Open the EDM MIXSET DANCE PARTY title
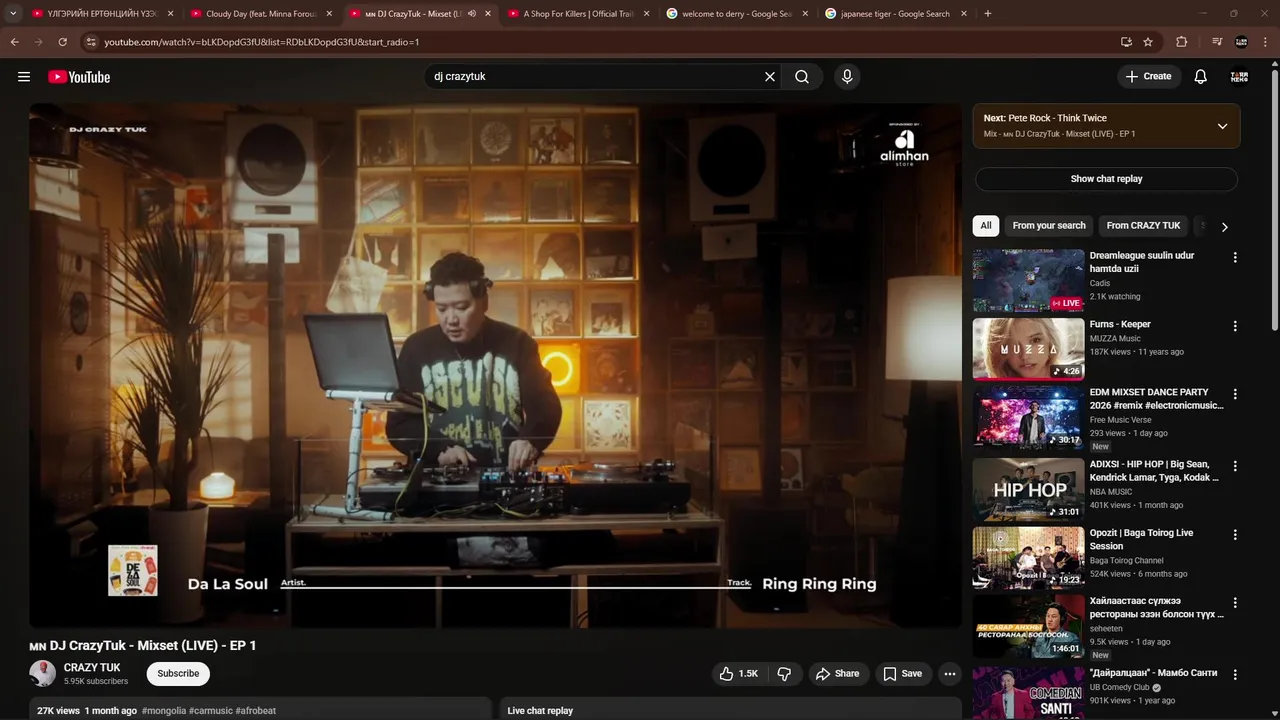The height and width of the screenshot is (720, 1280). tap(1156, 399)
